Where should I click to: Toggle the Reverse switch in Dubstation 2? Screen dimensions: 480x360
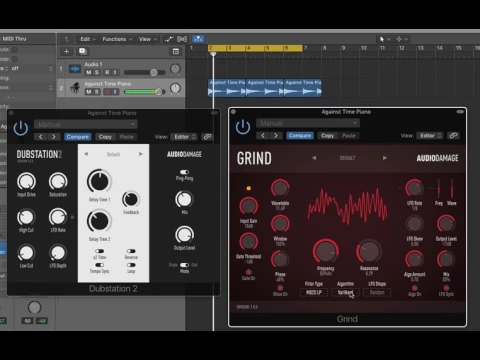pos(131,251)
